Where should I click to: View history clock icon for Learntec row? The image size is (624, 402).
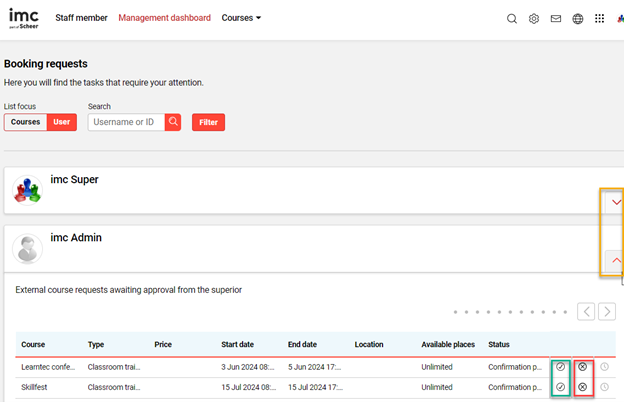point(605,367)
